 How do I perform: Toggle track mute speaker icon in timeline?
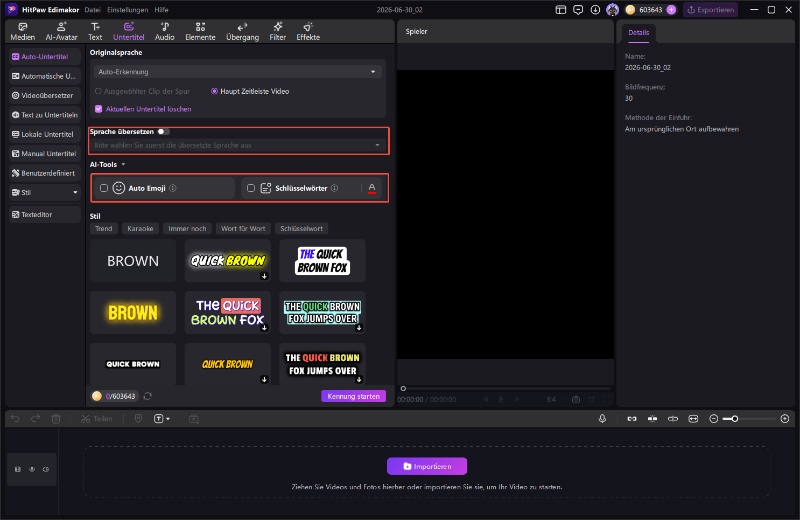[46, 469]
